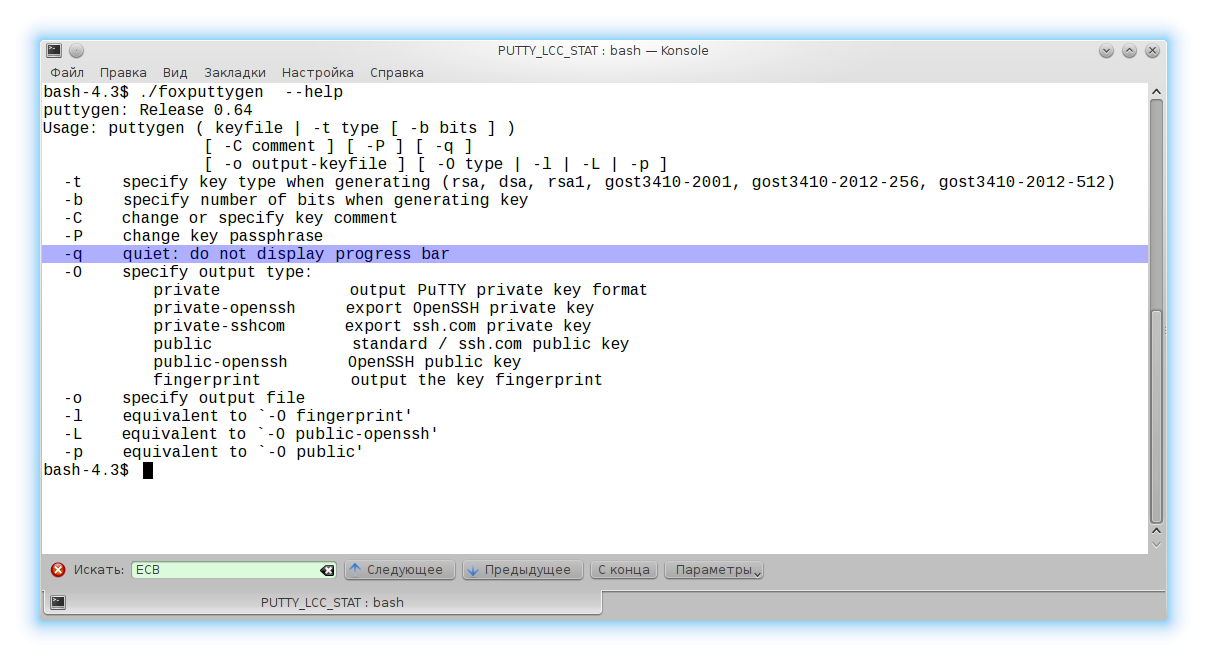Screen dimensions: 1207x661
Task: Close the search bar with red X
Action: coord(58,570)
